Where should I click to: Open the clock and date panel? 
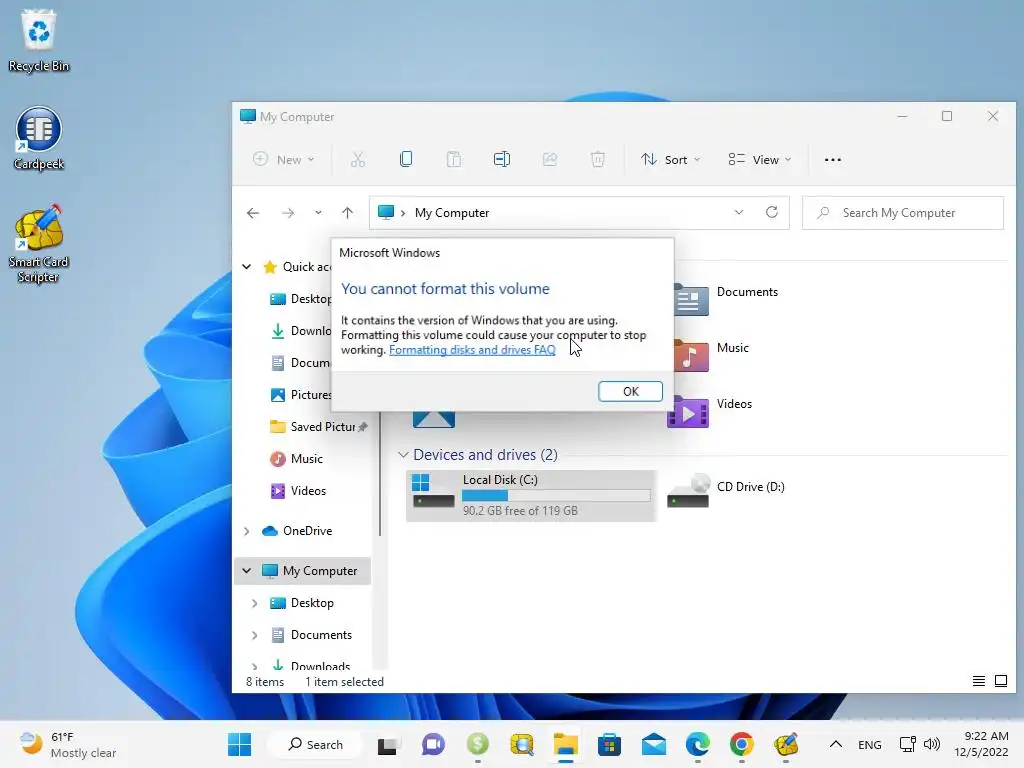[x=982, y=744]
